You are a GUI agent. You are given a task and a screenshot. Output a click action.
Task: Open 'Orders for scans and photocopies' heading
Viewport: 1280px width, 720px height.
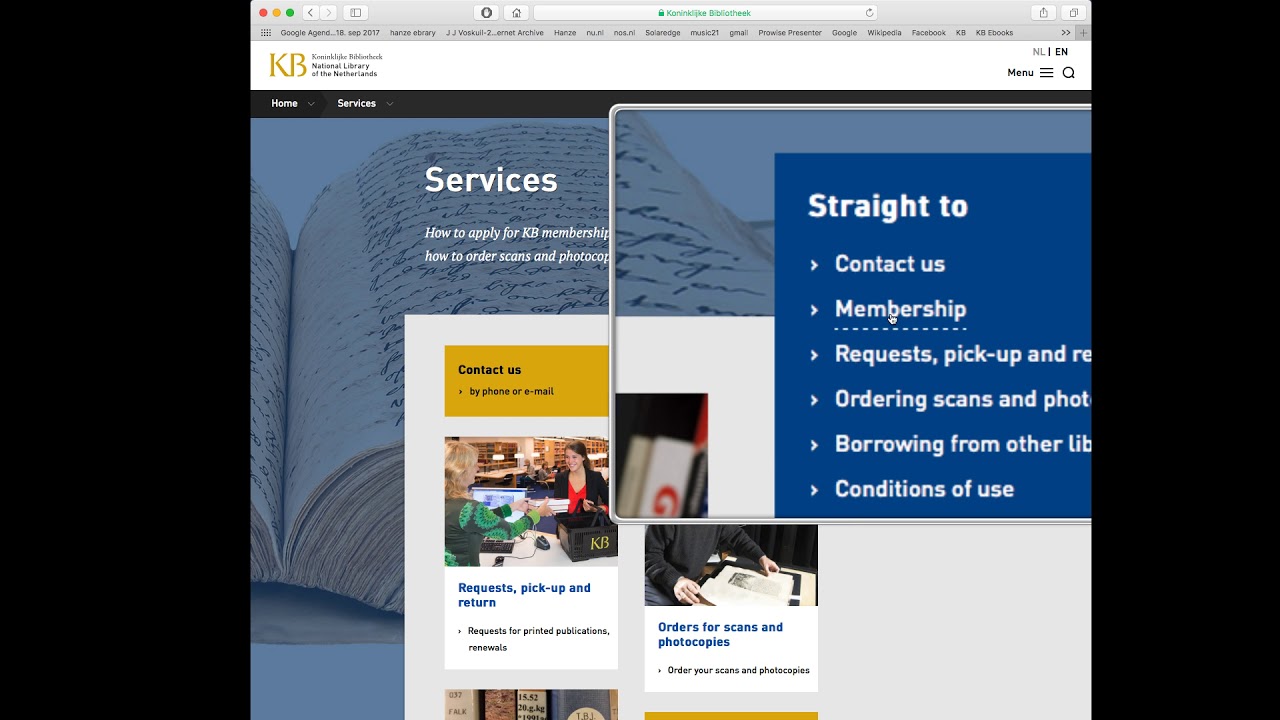coord(720,635)
